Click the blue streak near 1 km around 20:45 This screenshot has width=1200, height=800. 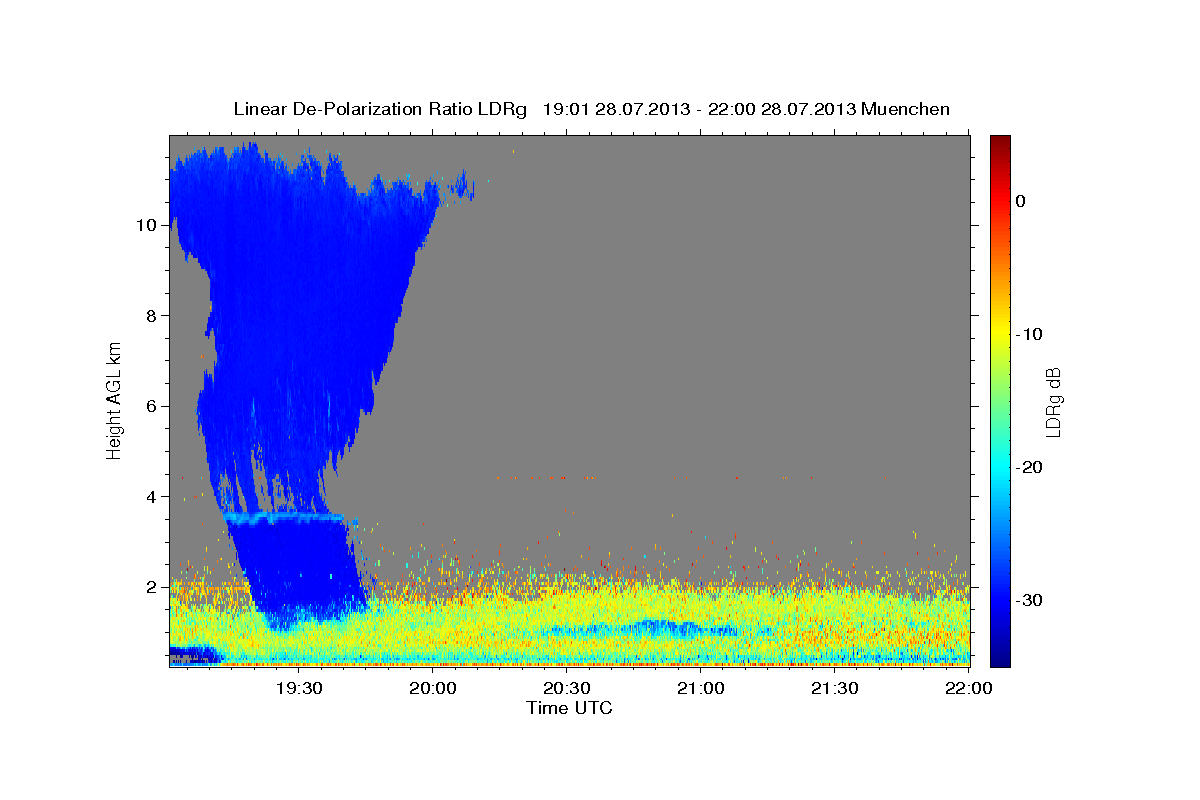[x=655, y=629]
